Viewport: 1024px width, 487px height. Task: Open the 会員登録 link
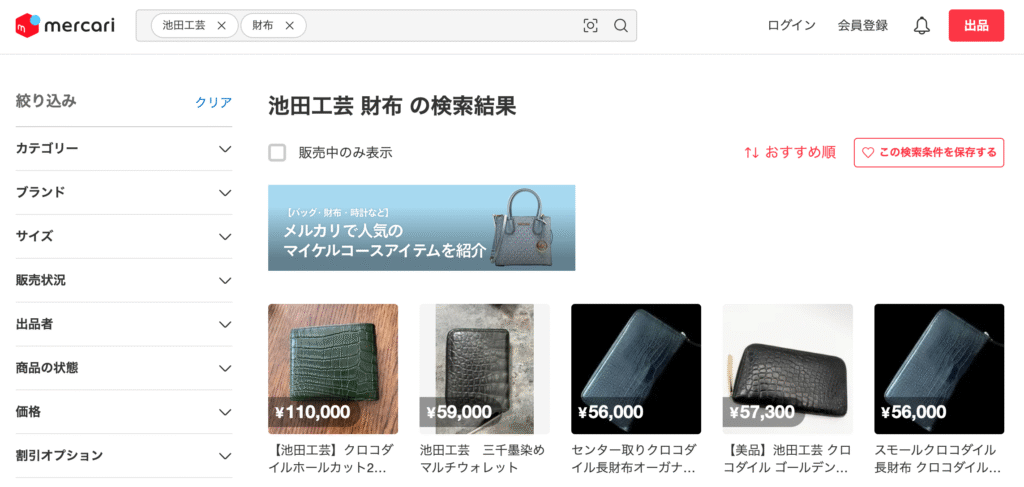[863, 25]
